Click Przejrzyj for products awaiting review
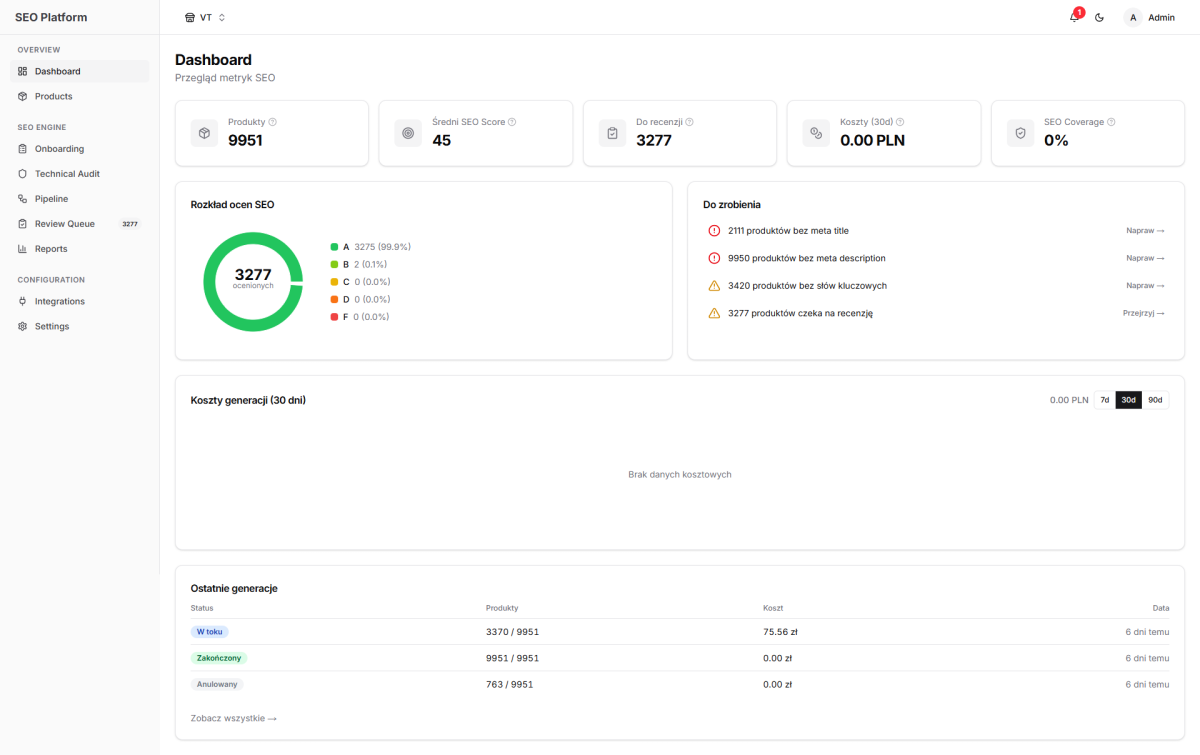The width and height of the screenshot is (1200, 755). [1143, 313]
